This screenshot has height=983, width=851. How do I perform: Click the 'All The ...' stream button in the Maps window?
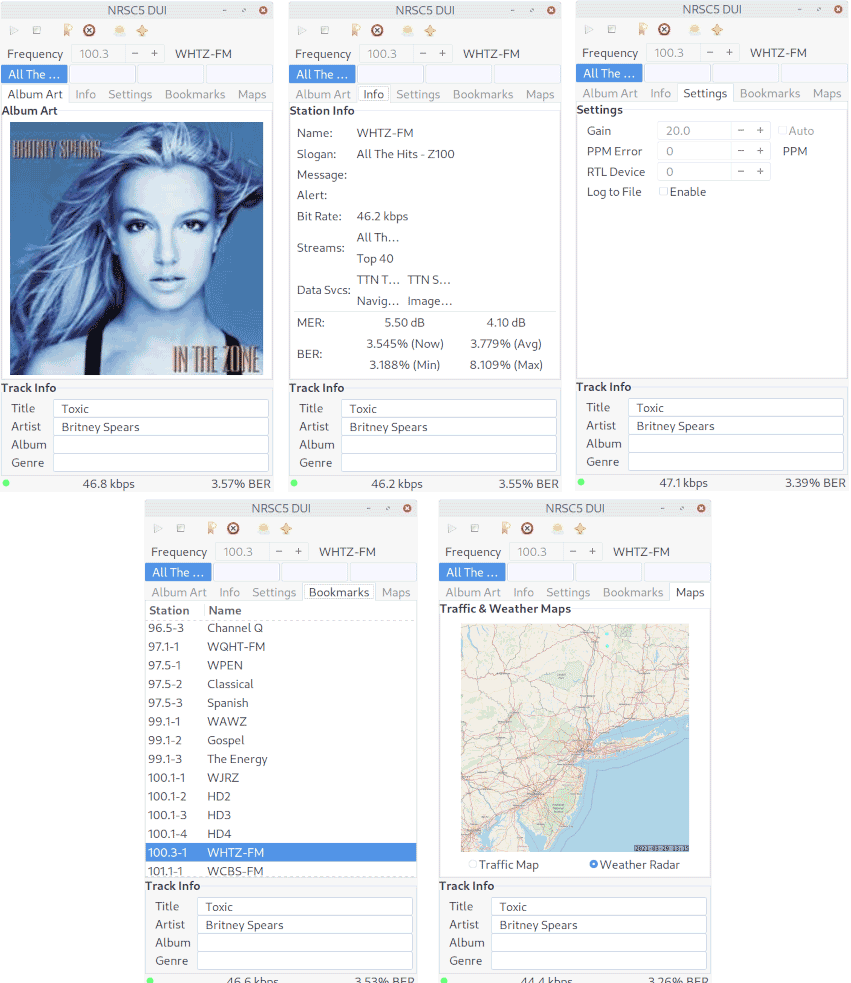point(472,572)
